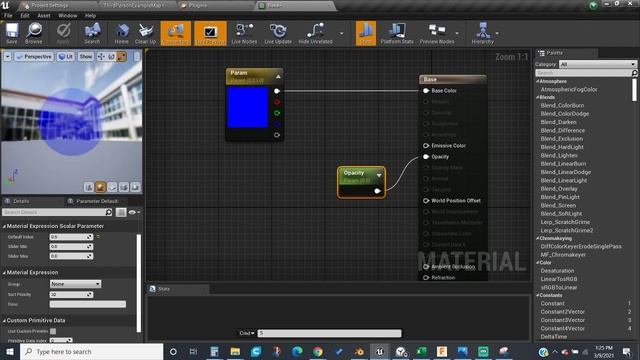Collapse Material Expression Scalar Parameter section

pyautogui.click(x=4, y=226)
